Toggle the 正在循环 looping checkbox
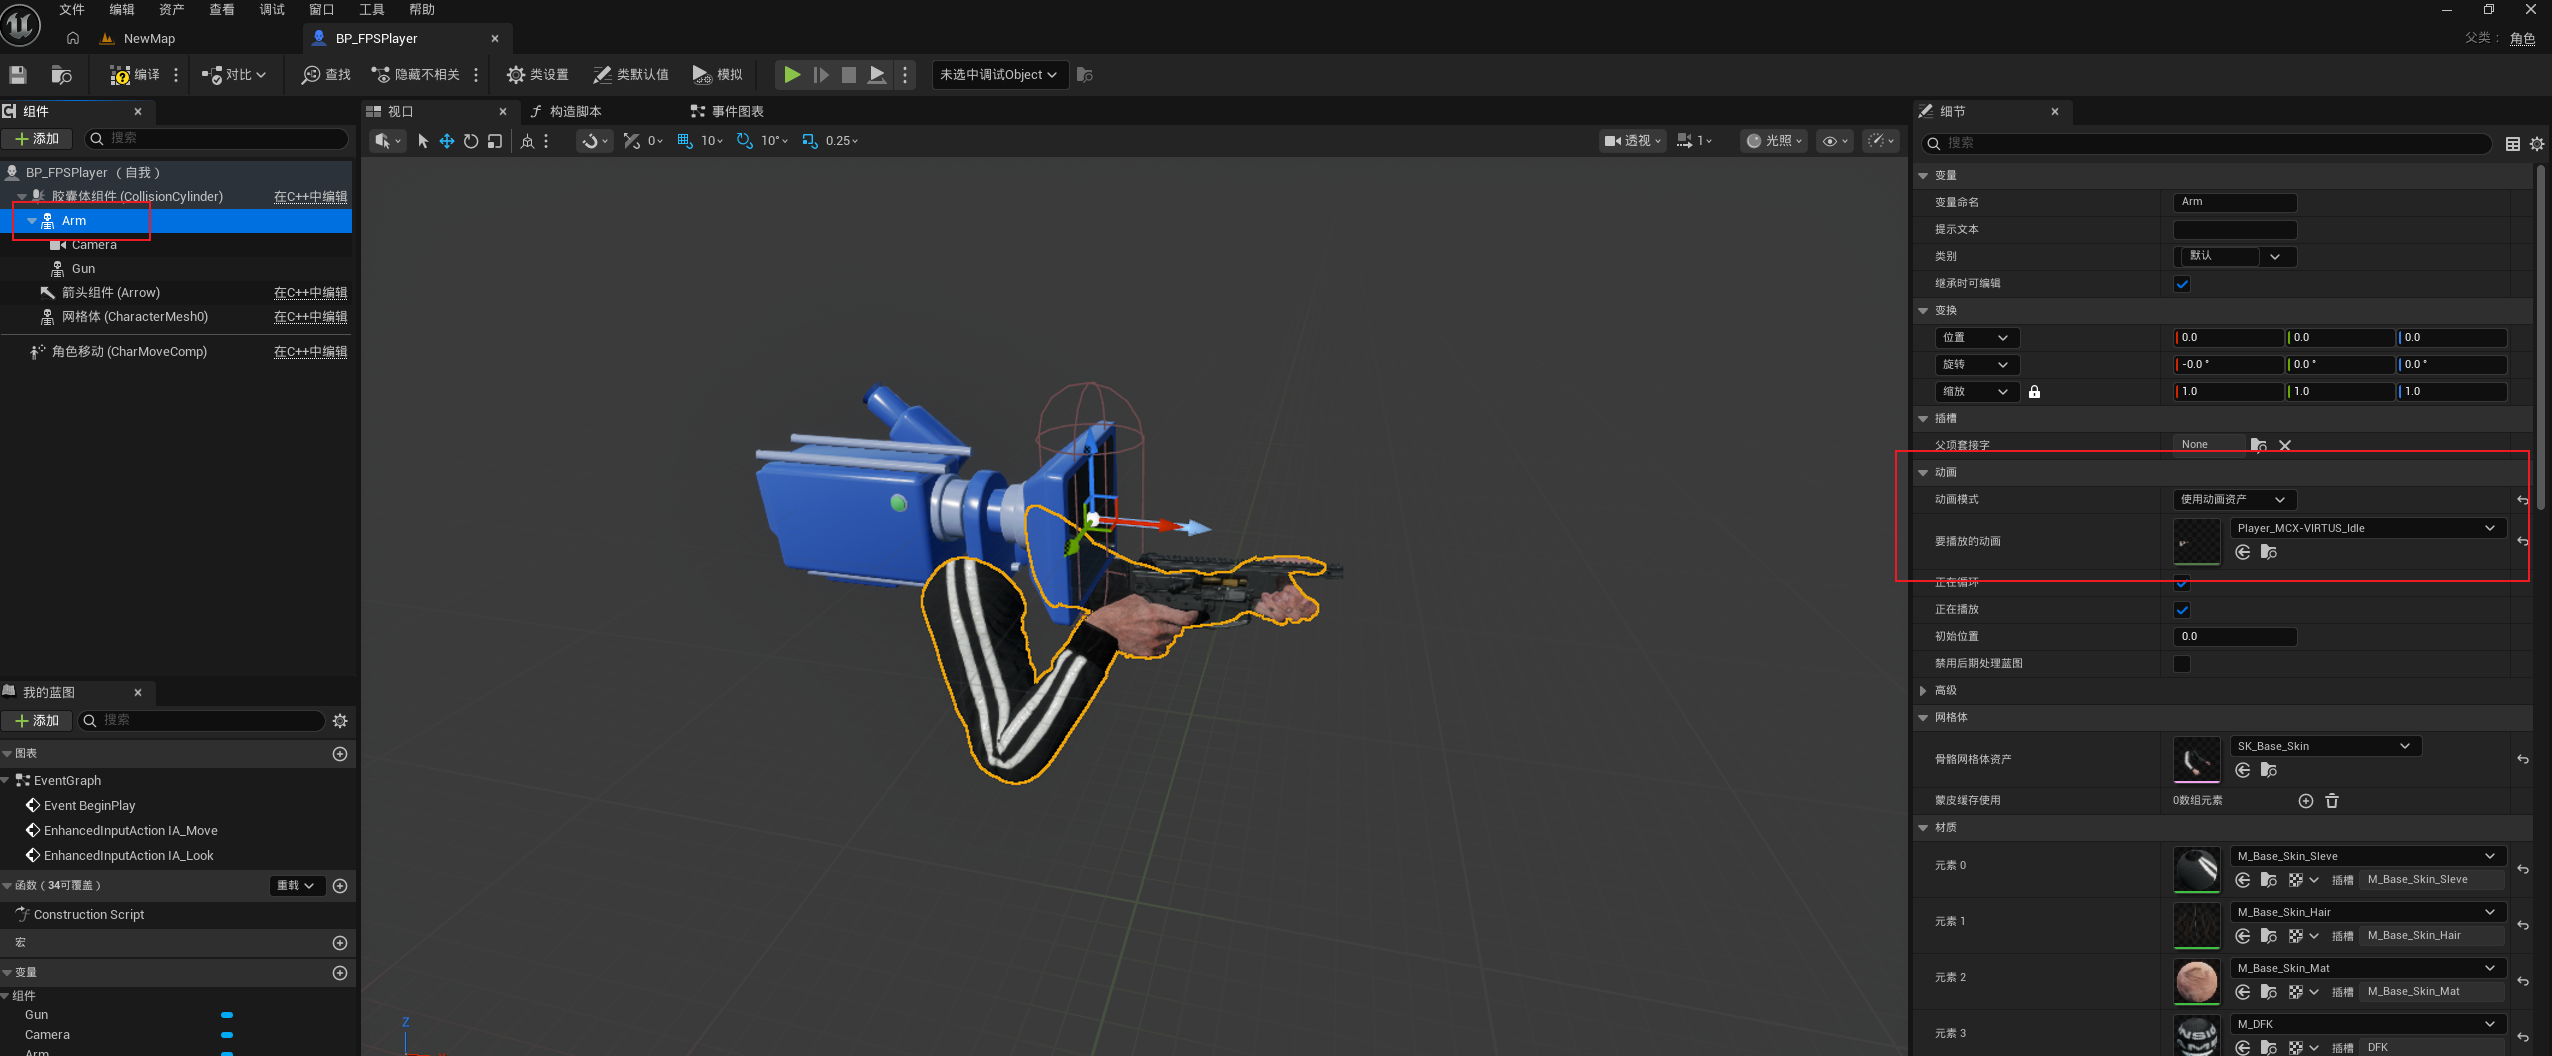2552x1056 pixels. [2182, 583]
